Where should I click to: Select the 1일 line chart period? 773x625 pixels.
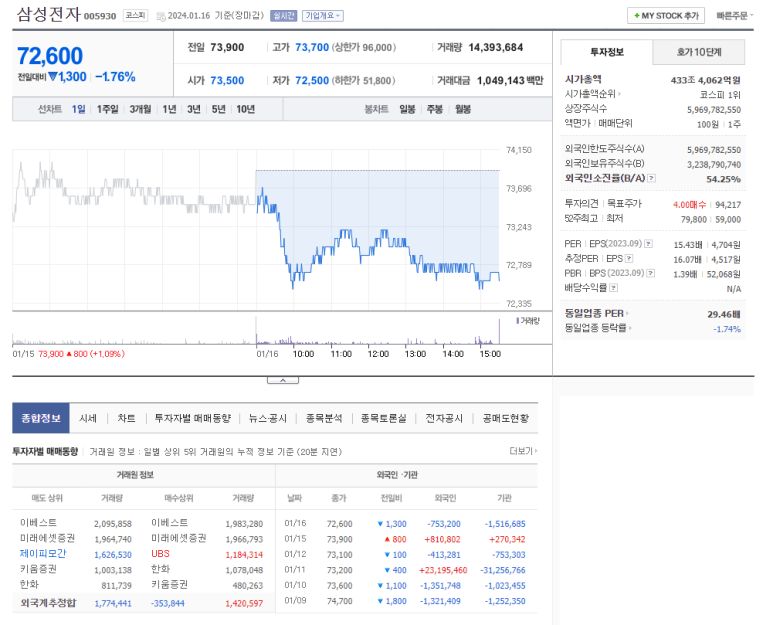pyautogui.click(x=78, y=109)
